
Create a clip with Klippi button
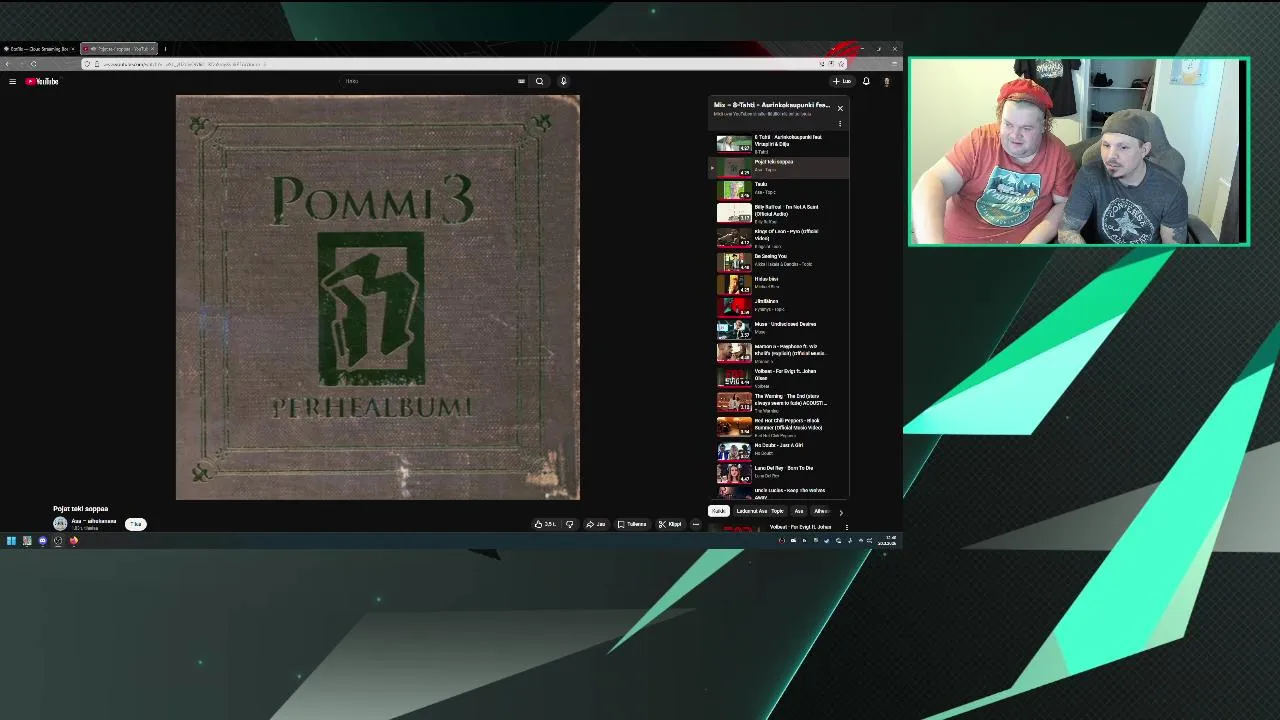tap(670, 524)
